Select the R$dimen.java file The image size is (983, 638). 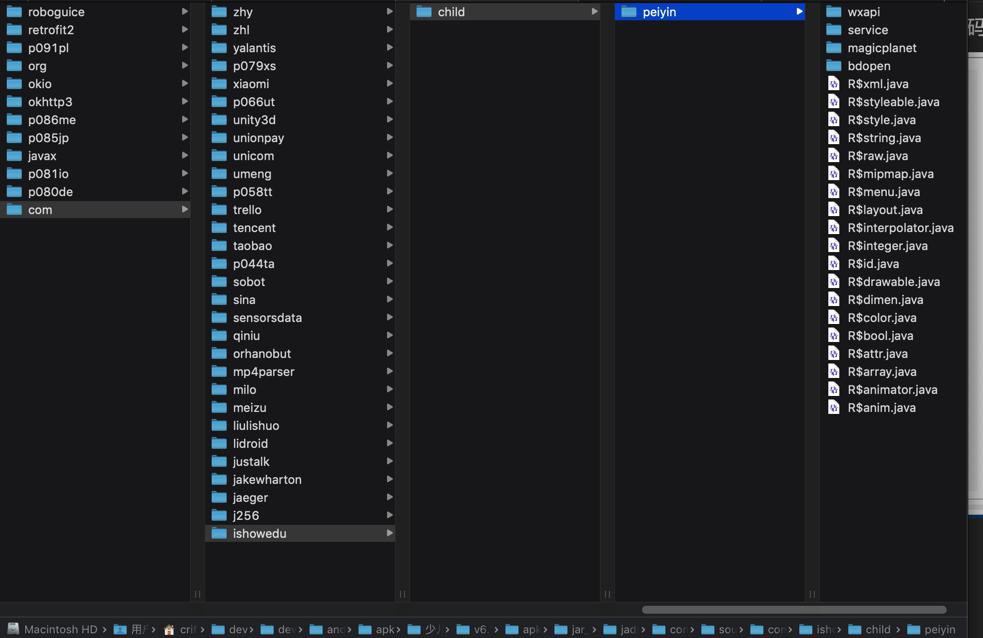pos(892,300)
